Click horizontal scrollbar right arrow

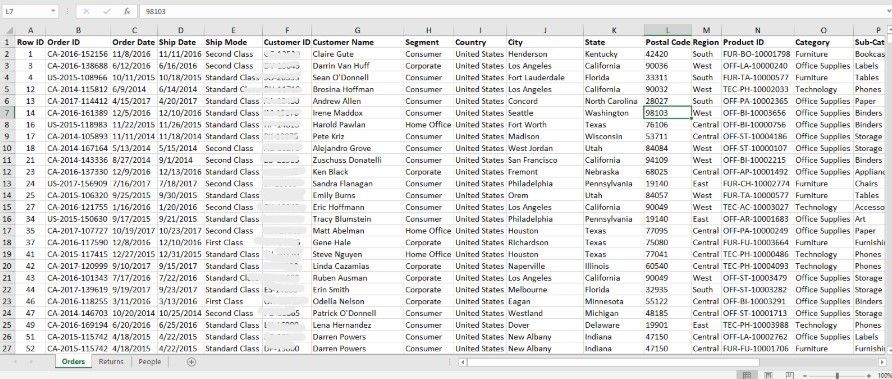[882, 362]
